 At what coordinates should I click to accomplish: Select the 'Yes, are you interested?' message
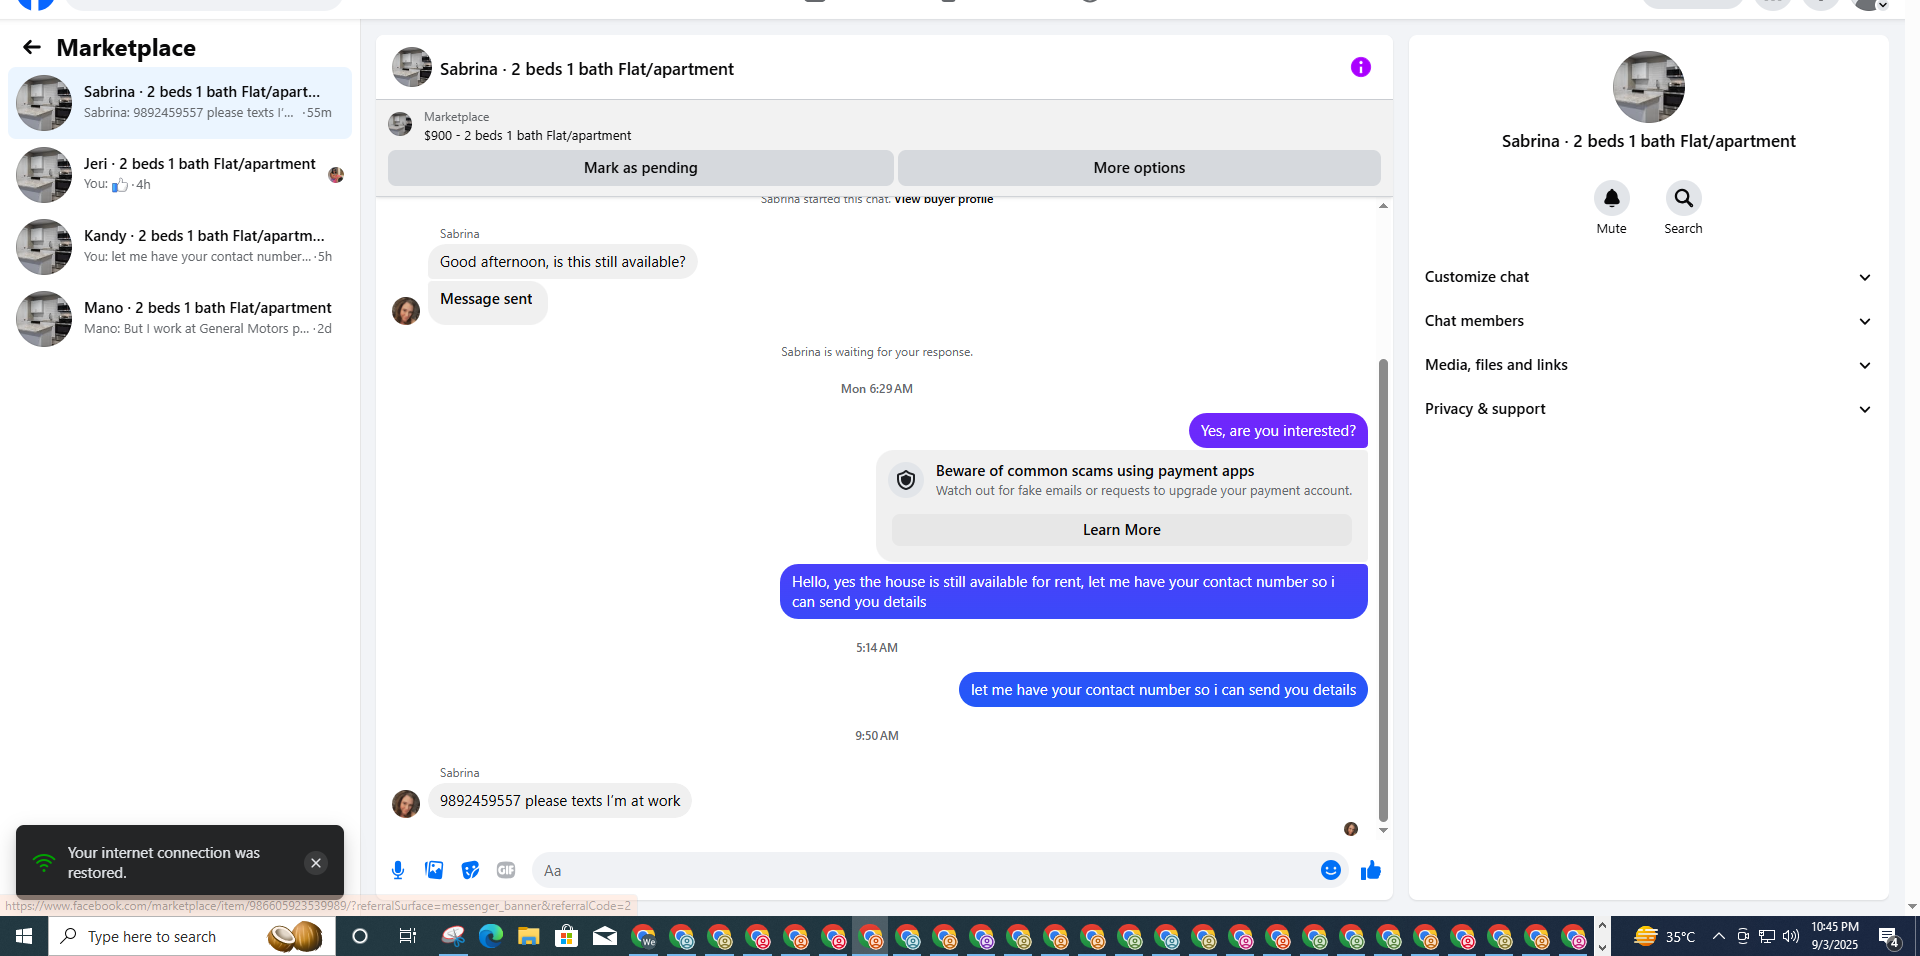point(1278,431)
